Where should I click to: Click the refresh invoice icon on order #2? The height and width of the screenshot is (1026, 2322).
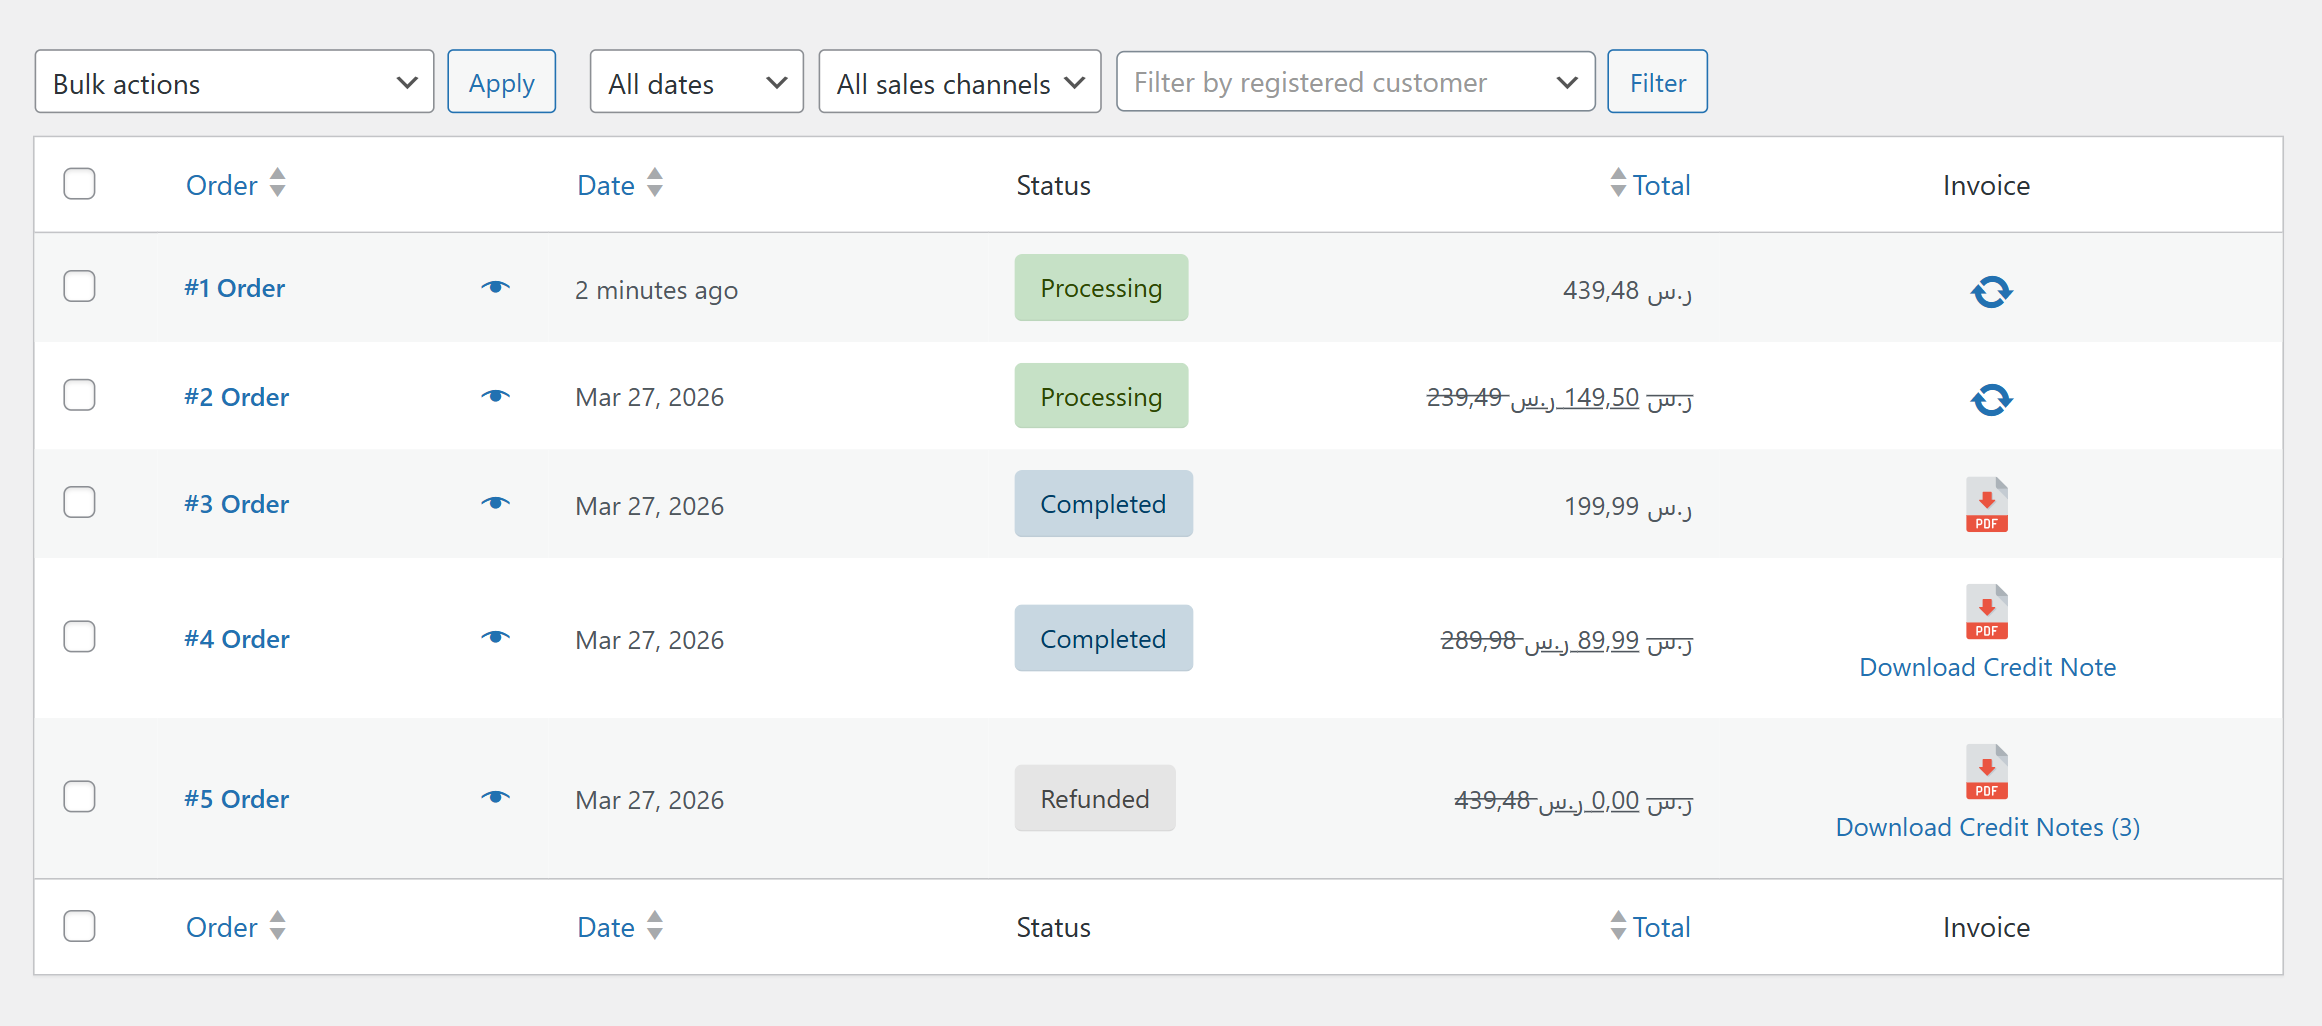pyautogui.click(x=1990, y=399)
